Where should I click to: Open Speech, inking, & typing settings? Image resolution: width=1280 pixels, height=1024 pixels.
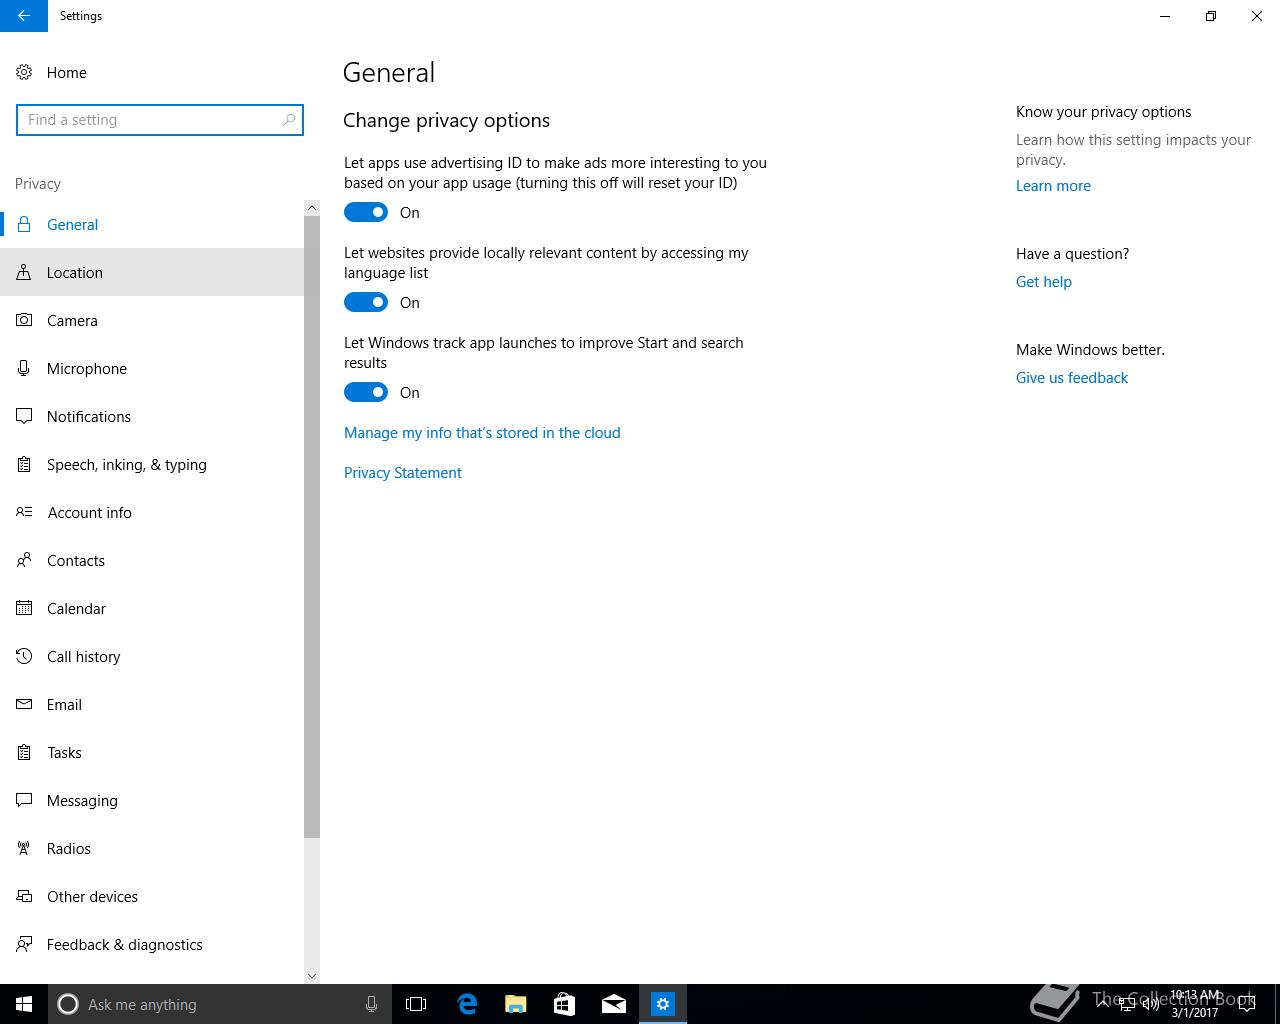coord(152,464)
